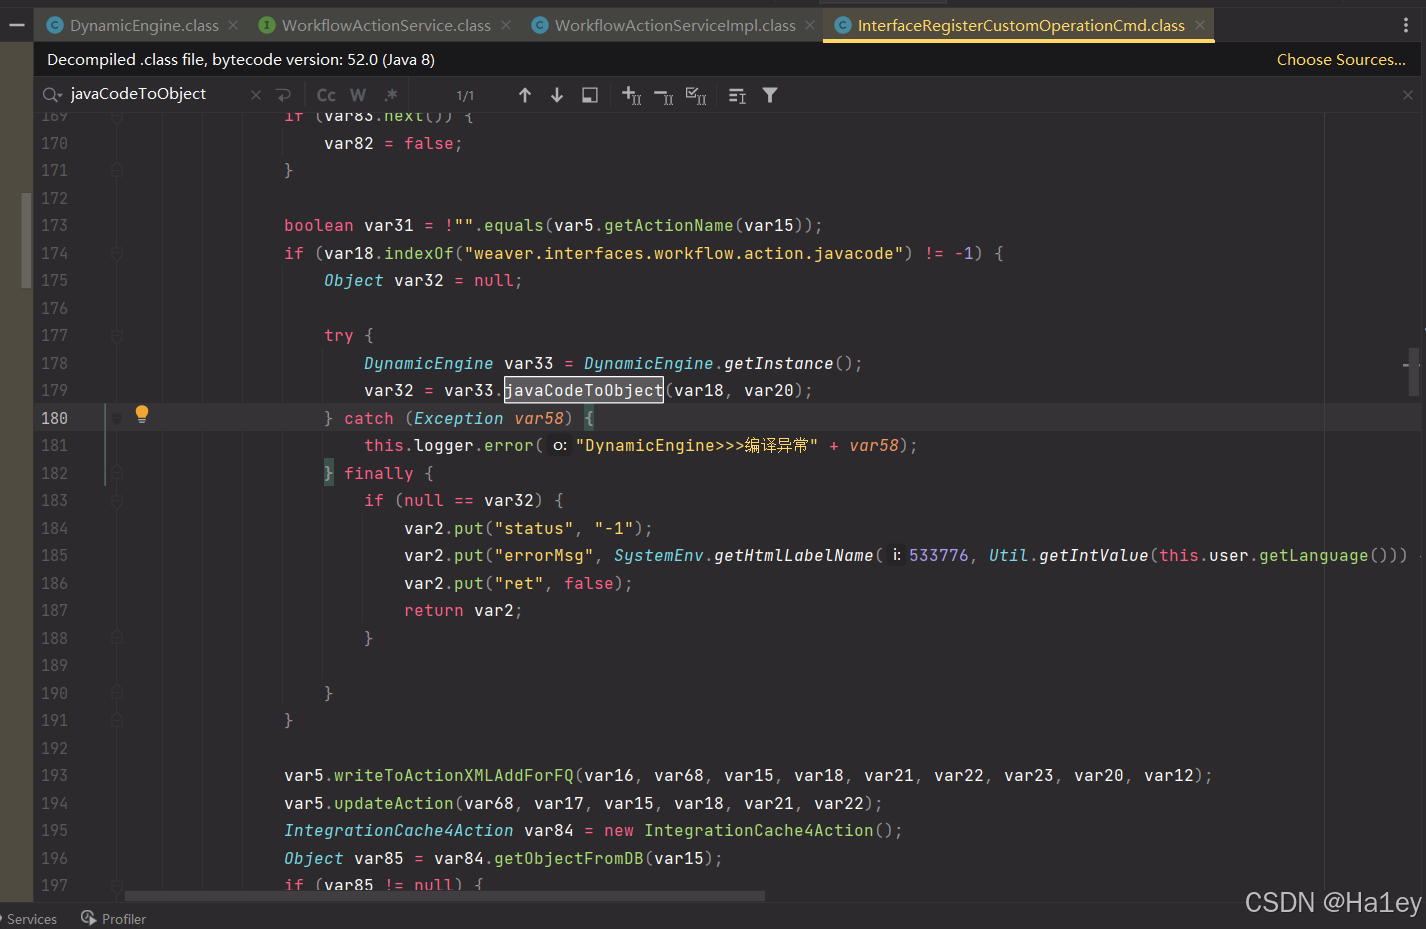
Task: Open the editor tabs more-options menu
Action: click(x=1406, y=25)
